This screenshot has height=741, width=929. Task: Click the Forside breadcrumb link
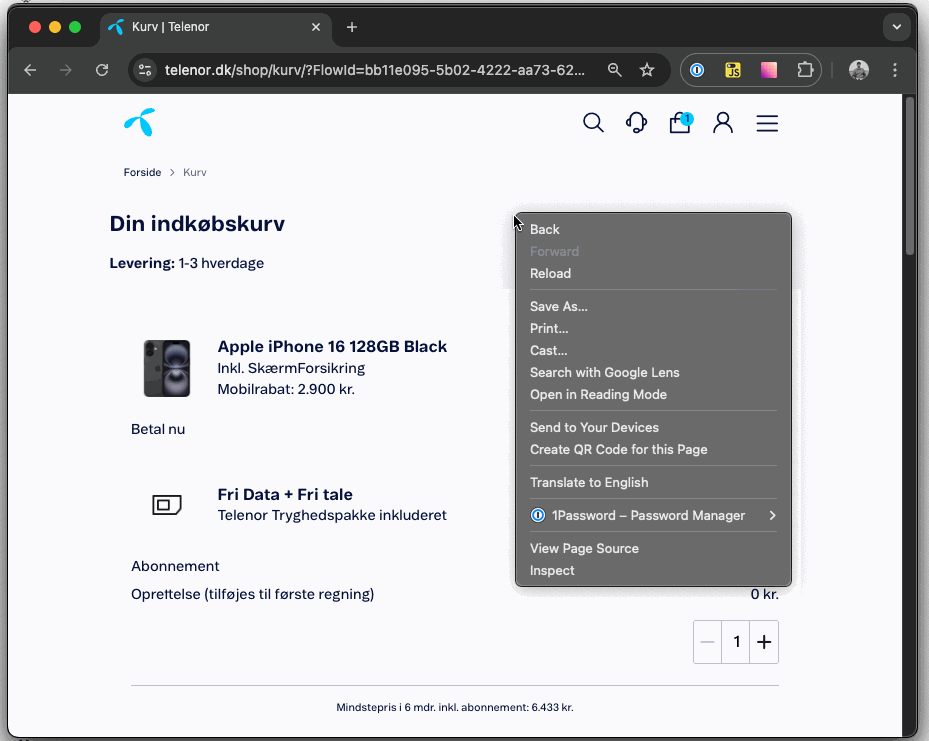click(x=142, y=173)
